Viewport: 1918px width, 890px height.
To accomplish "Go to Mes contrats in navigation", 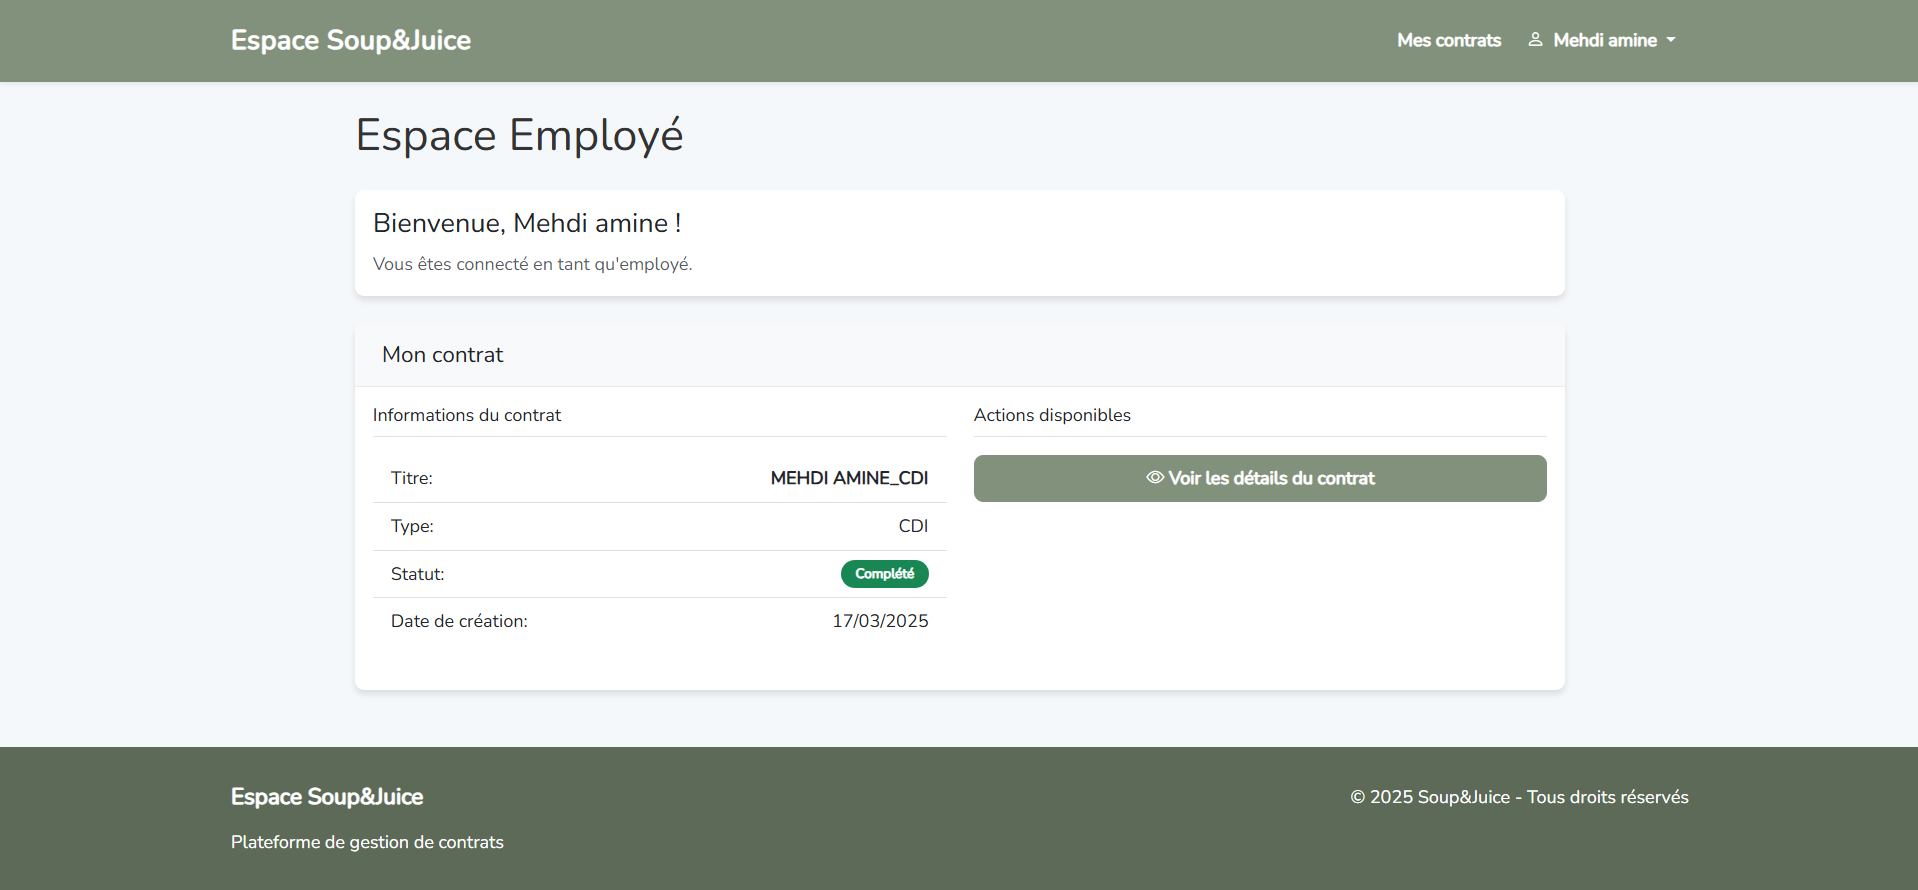I will coord(1448,40).
